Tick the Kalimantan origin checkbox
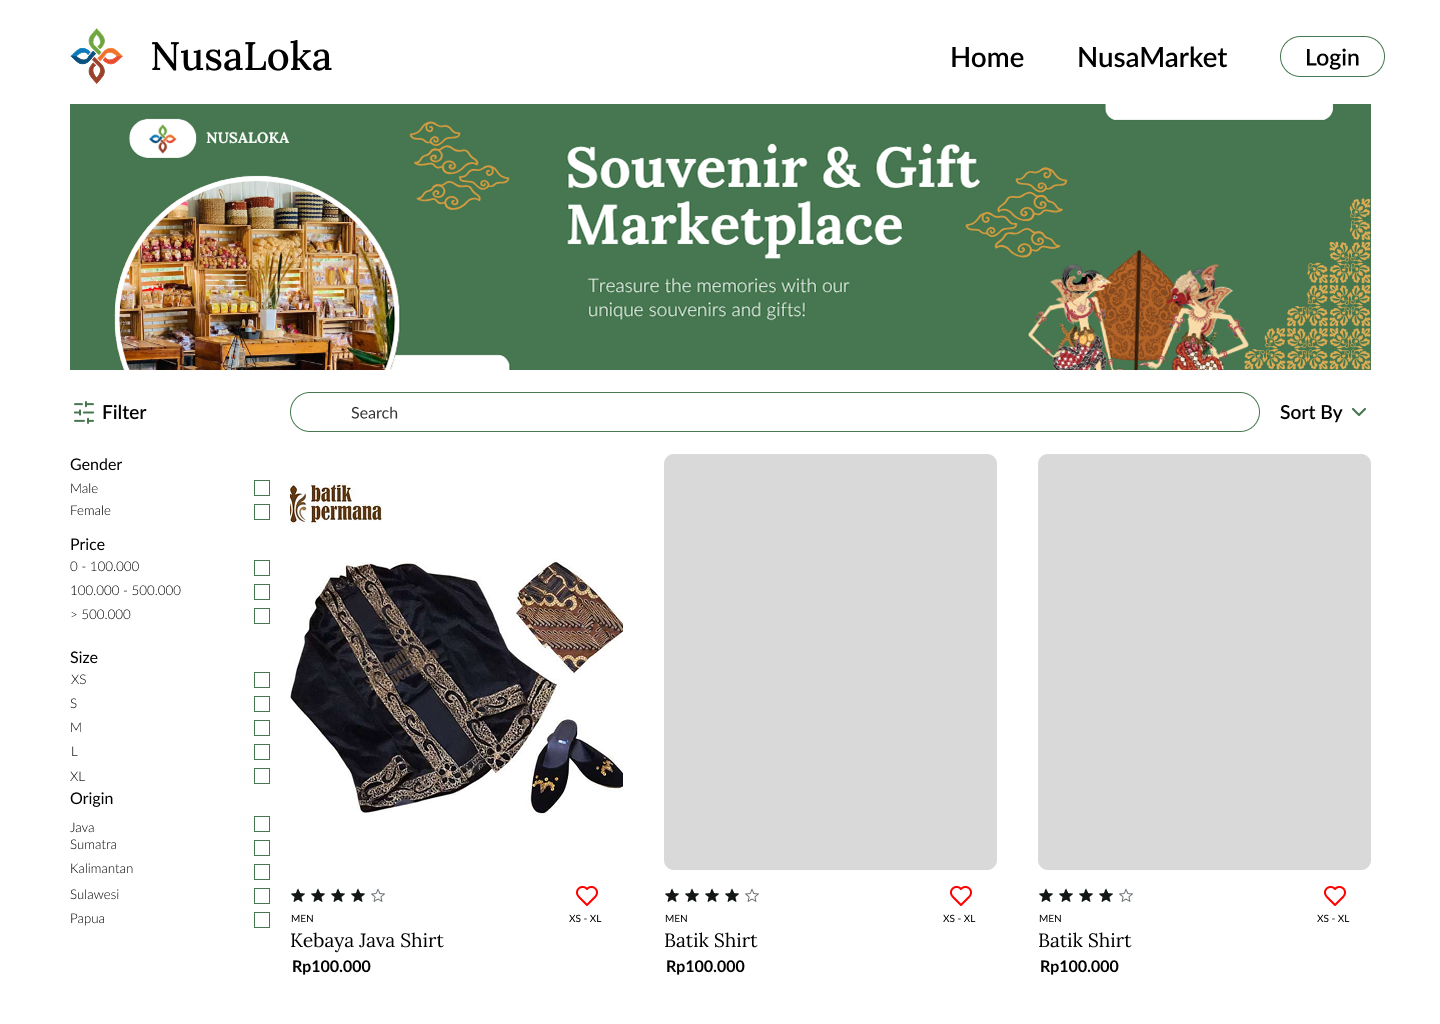Image resolution: width=1440 pixels, height=1024 pixels. (x=262, y=872)
